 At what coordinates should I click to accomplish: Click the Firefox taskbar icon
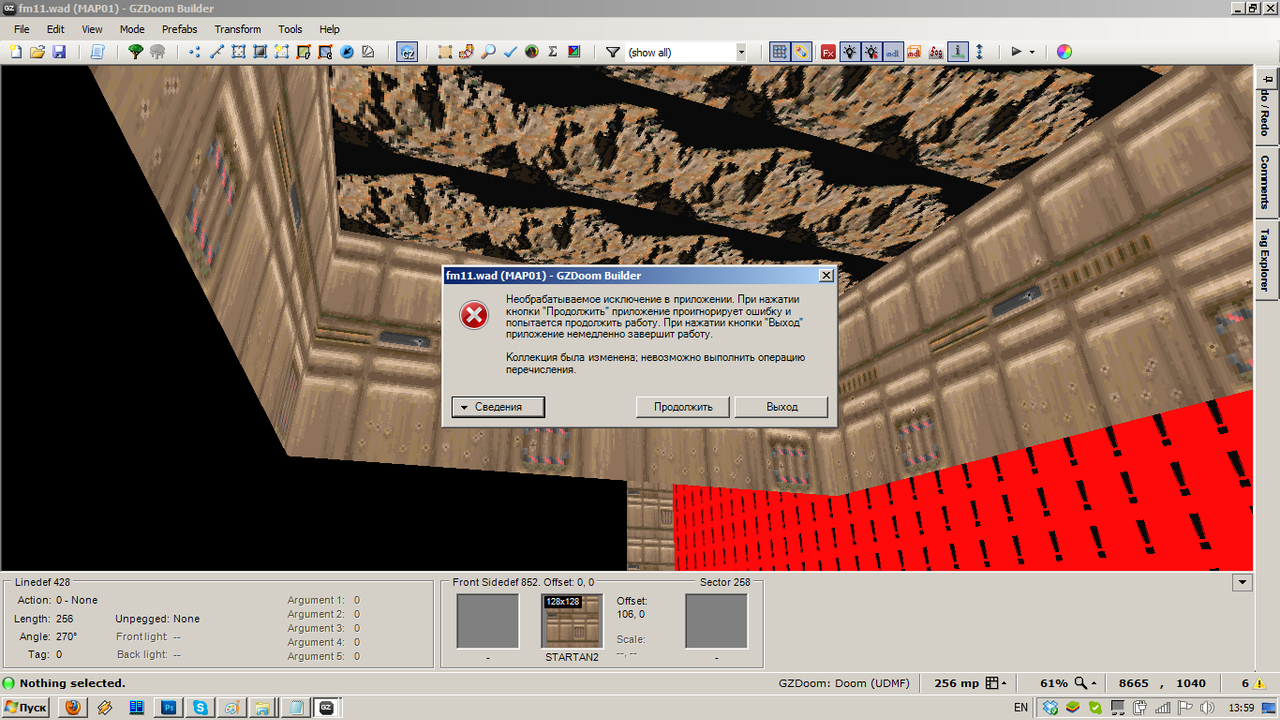pos(72,707)
